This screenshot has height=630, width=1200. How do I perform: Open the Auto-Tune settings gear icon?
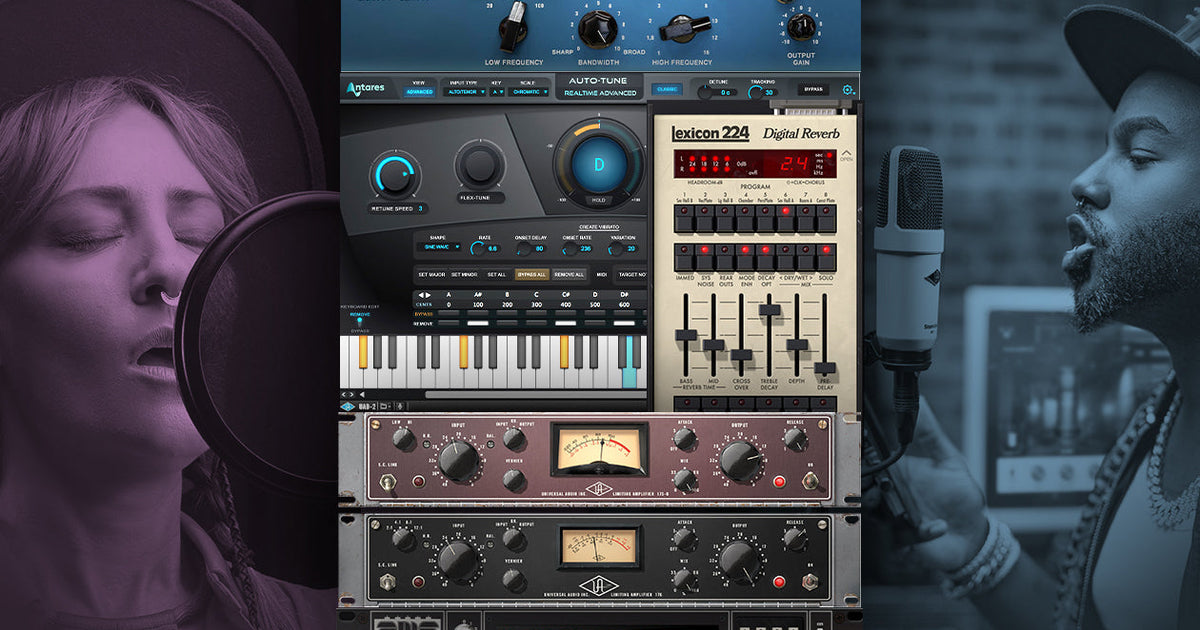click(845, 90)
